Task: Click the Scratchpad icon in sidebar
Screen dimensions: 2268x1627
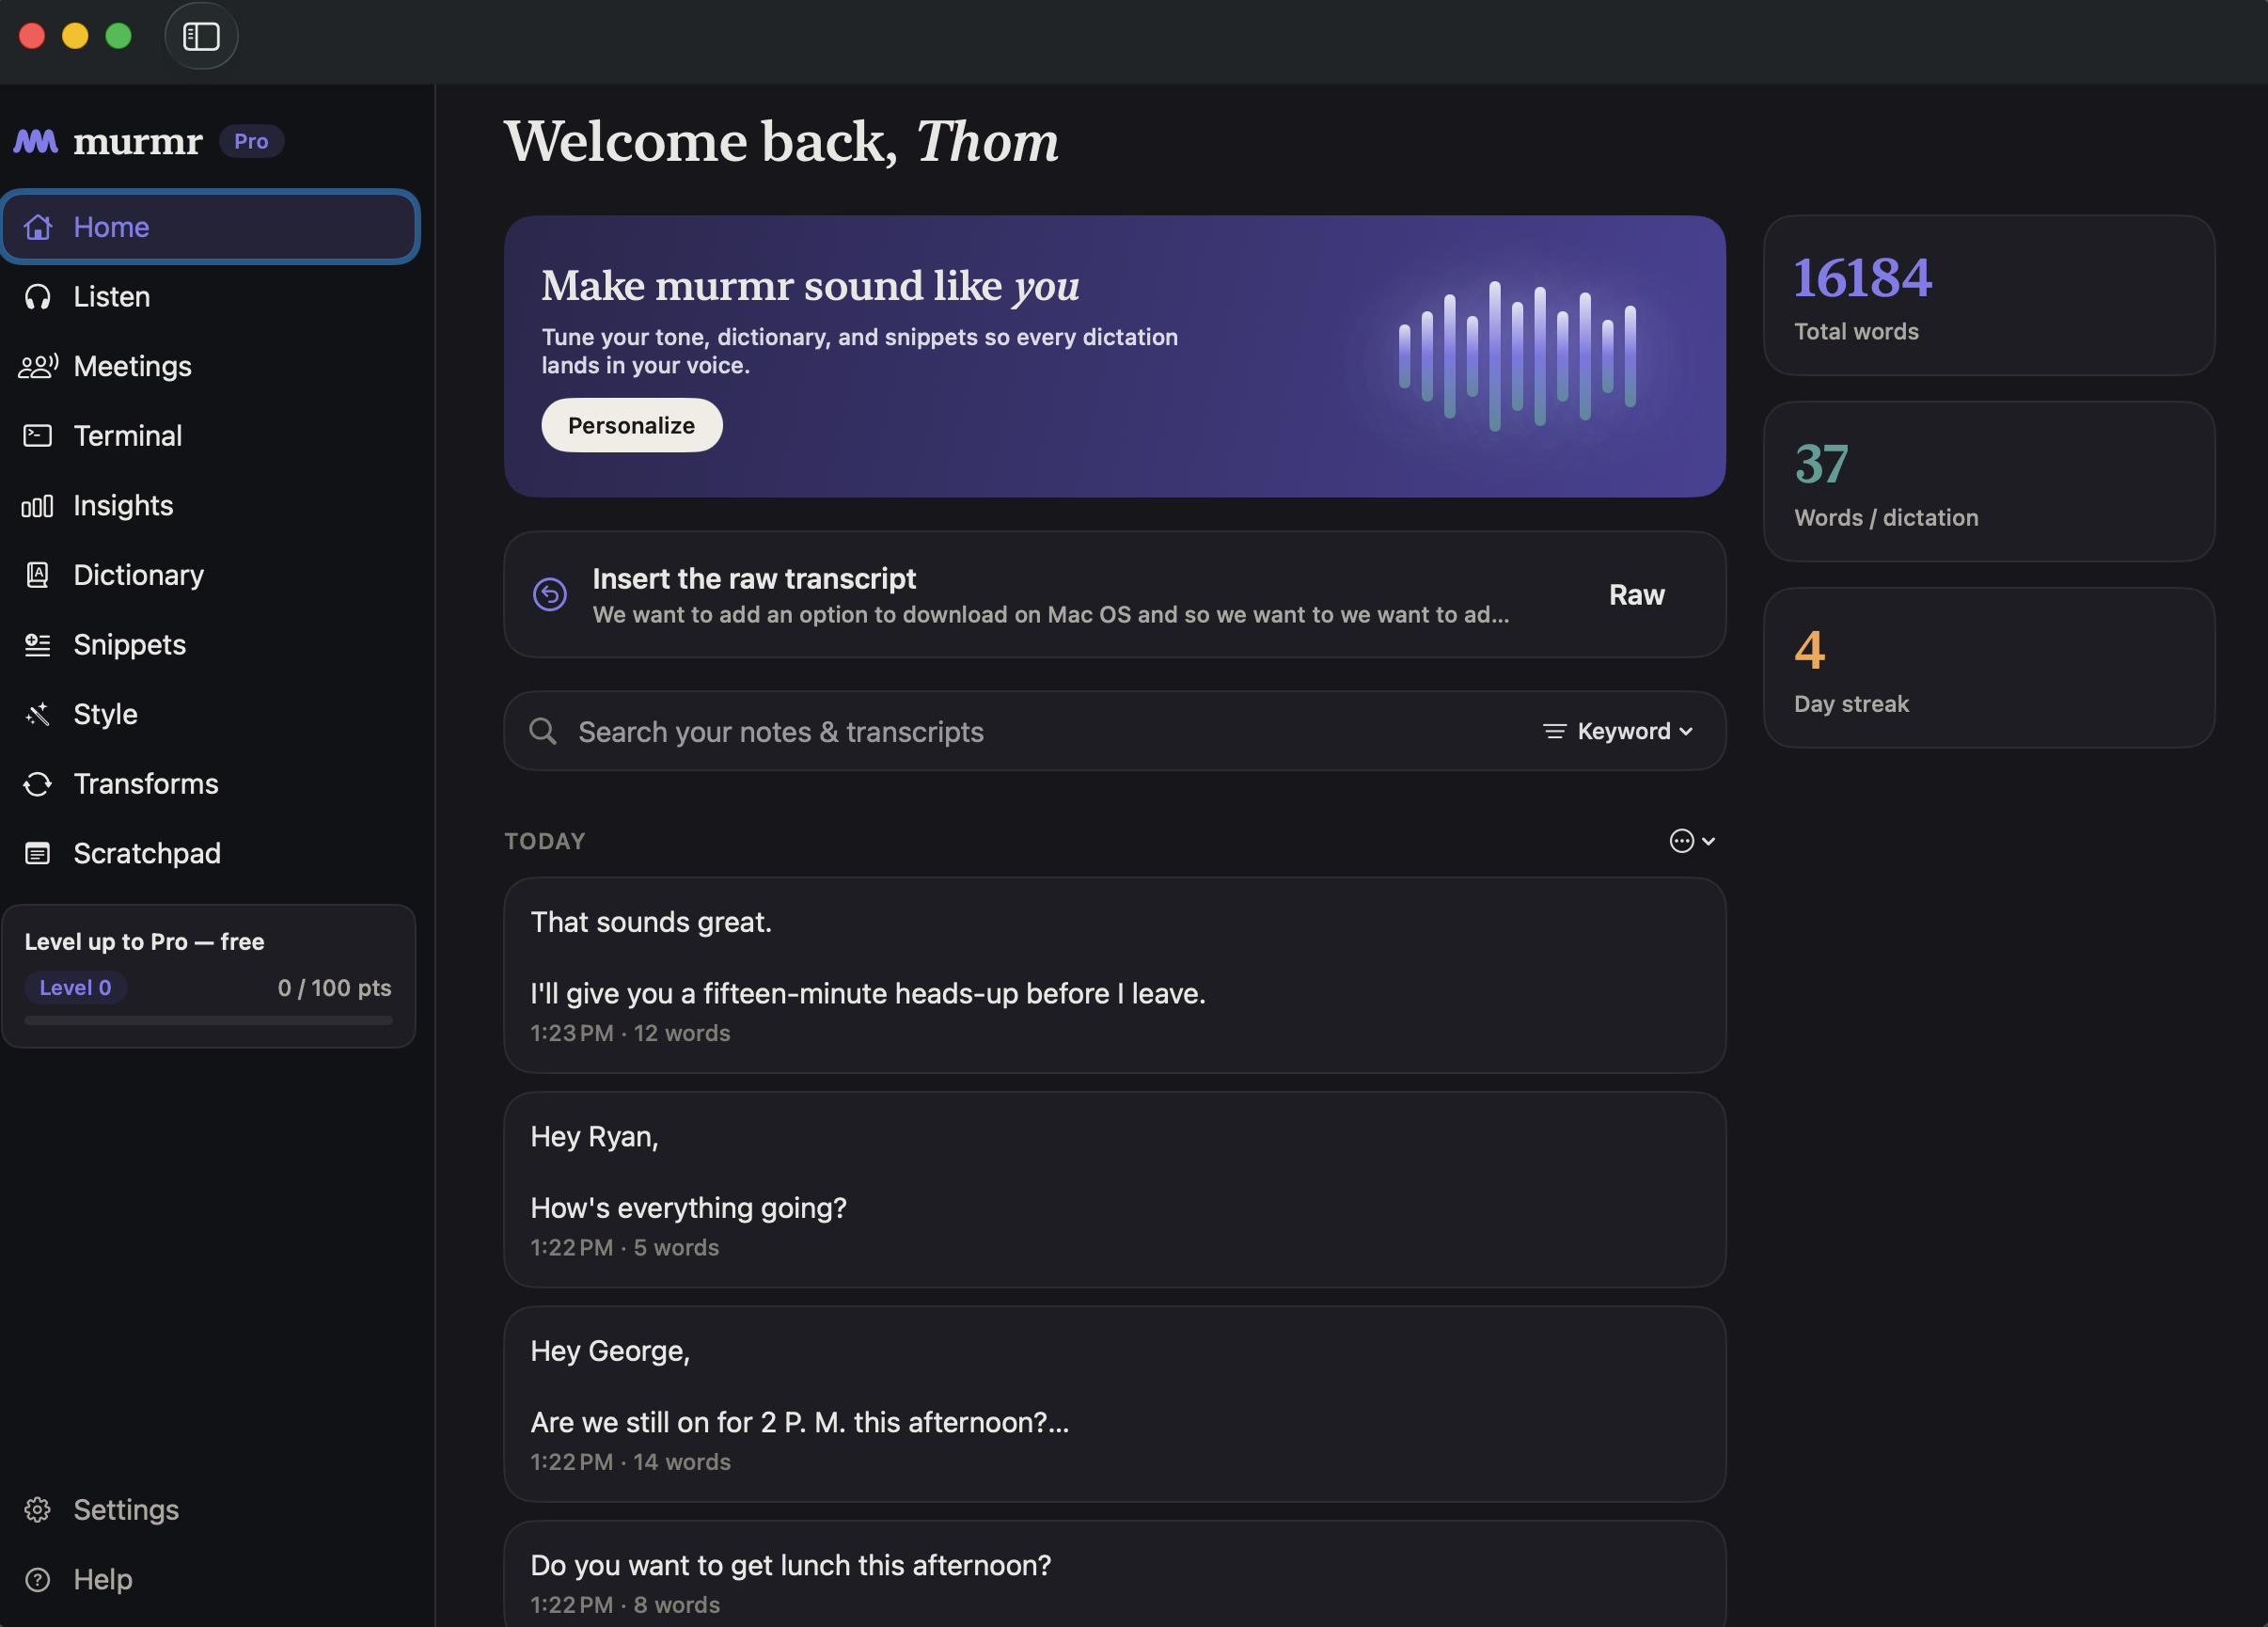Action: click(x=38, y=853)
